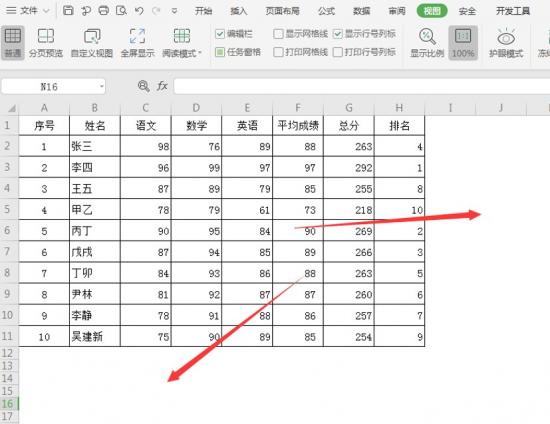
Task: Expand 阅读模式 dropdown arrow
Action: [200, 53]
